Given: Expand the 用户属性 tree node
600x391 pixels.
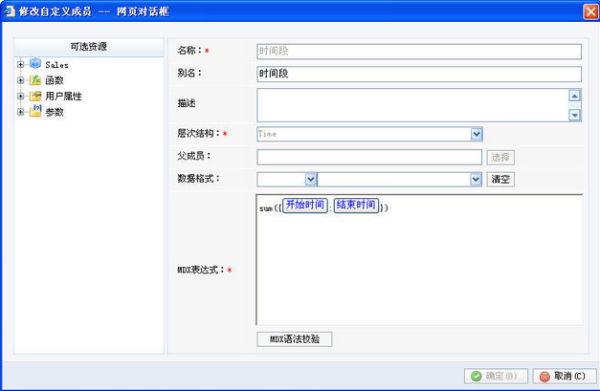Looking at the screenshot, I should pos(21,96).
